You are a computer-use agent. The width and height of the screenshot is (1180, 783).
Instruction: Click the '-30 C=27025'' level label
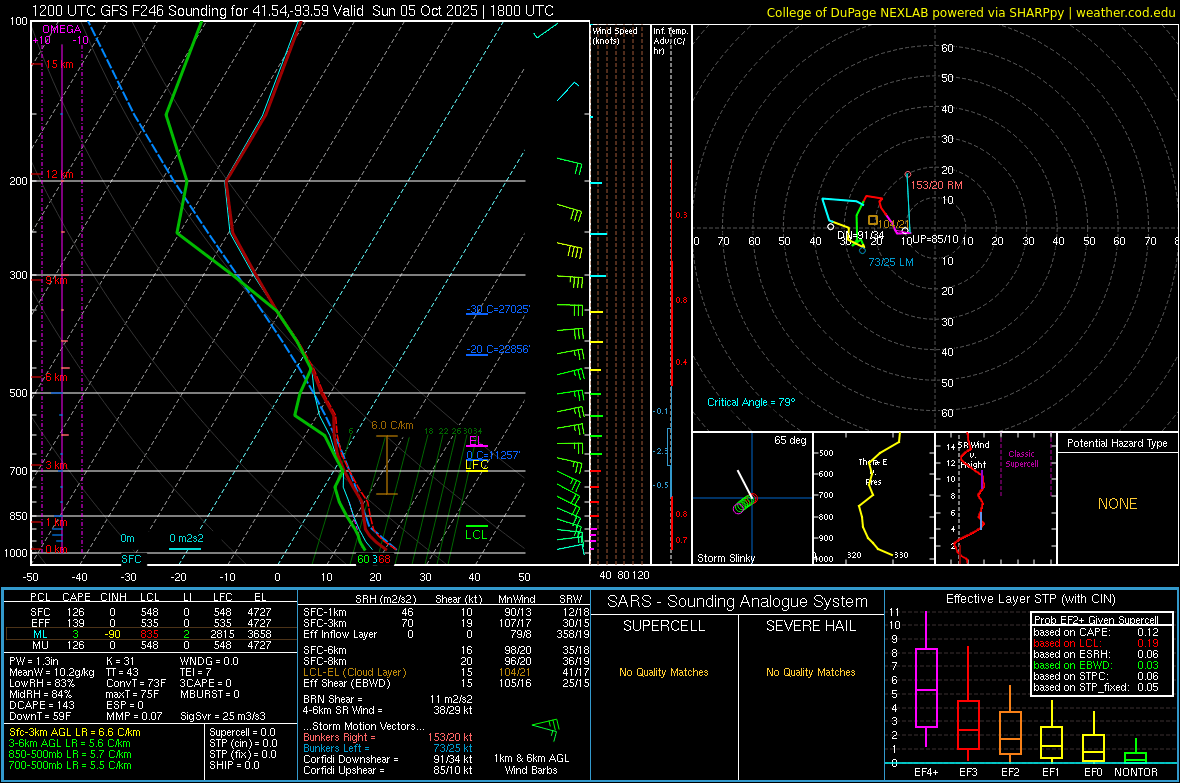[498, 309]
